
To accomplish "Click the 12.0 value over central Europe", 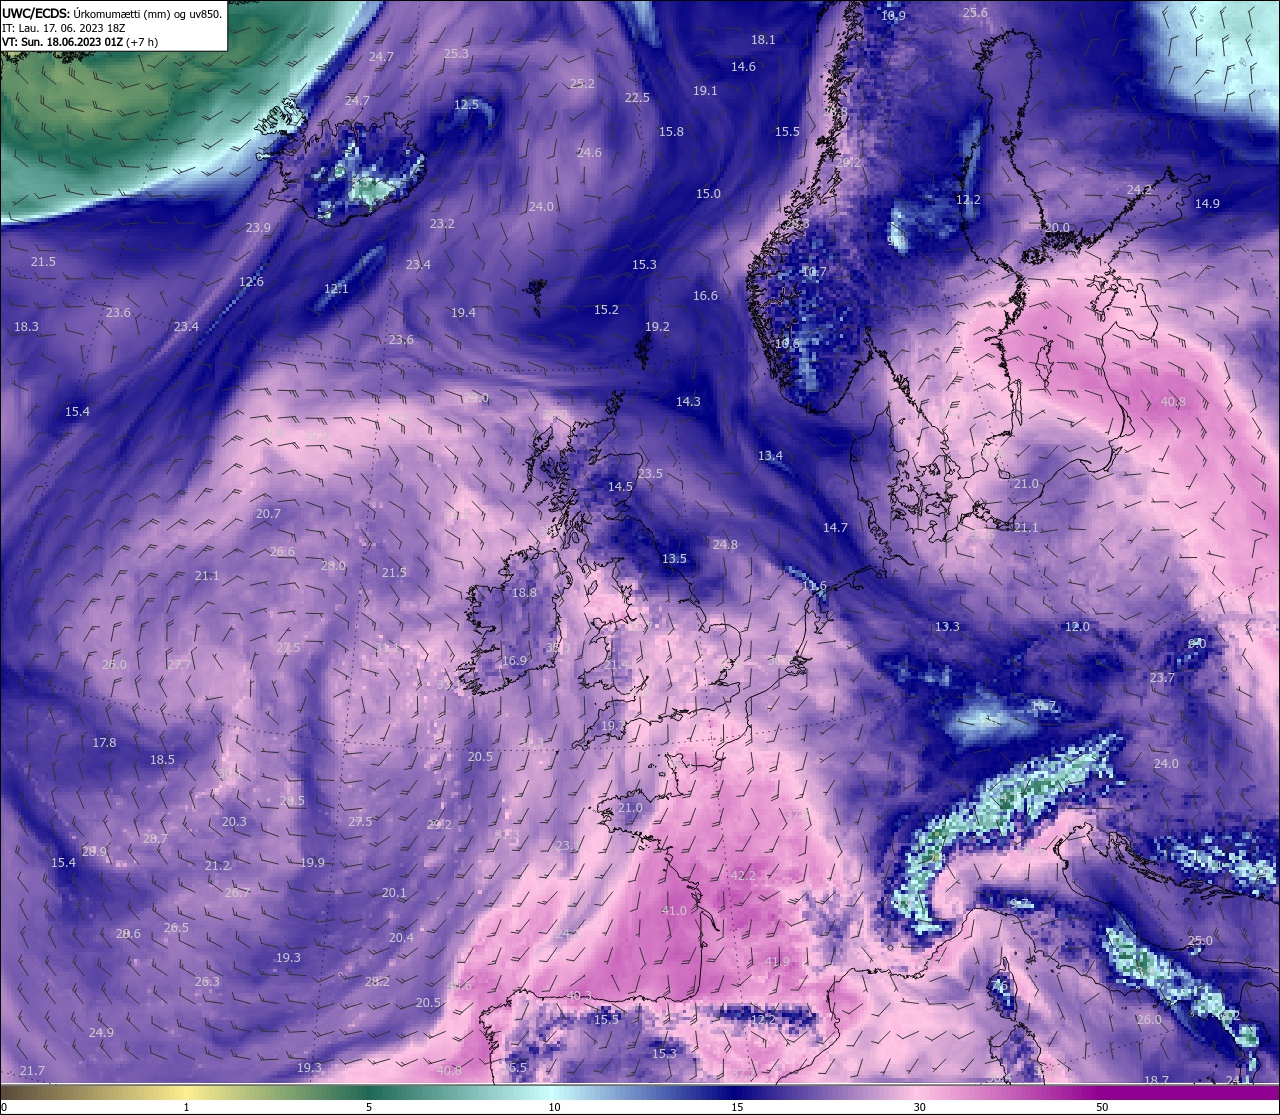I will 1077,627.
